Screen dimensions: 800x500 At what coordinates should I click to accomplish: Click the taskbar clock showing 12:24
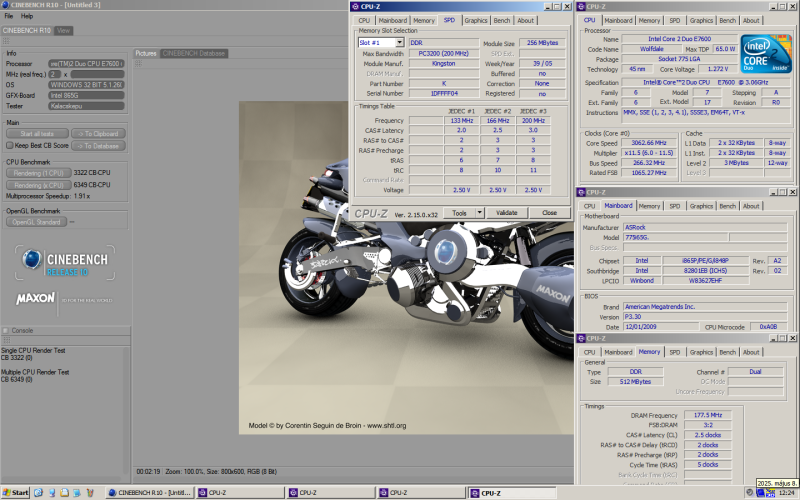point(786,493)
